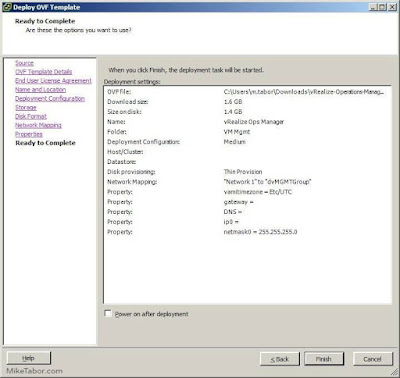This screenshot has width=400, height=378.
Task: Click the resize grip at window corner
Action: 394,372
